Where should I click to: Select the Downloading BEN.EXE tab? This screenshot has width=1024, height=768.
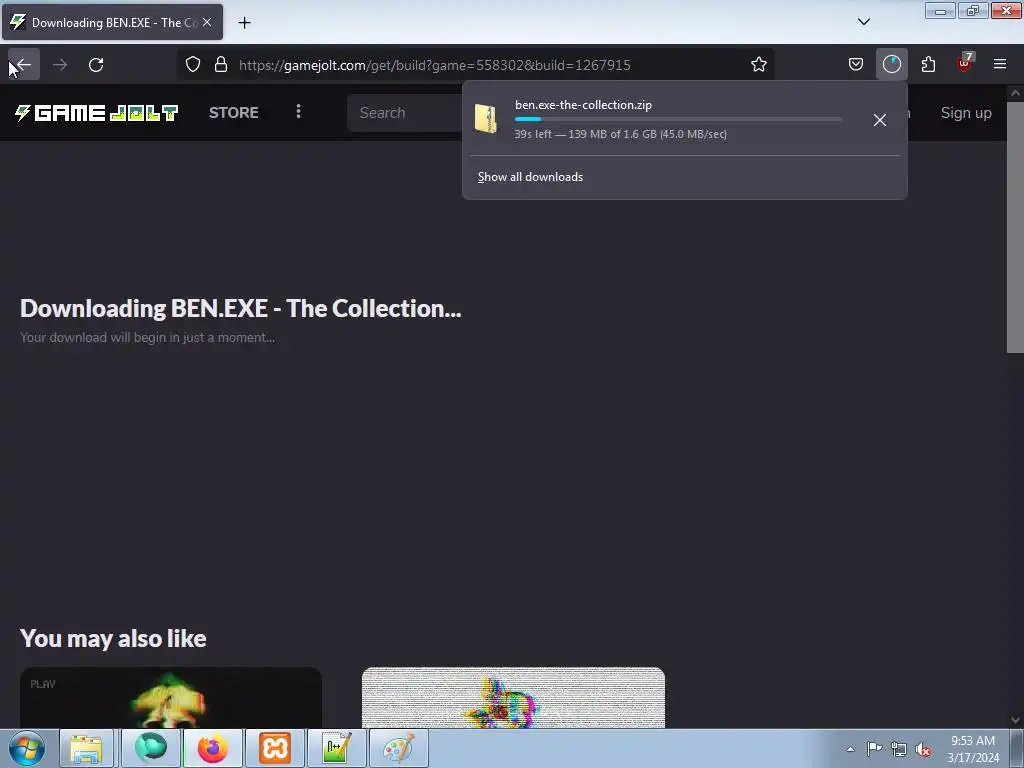coord(112,22)
